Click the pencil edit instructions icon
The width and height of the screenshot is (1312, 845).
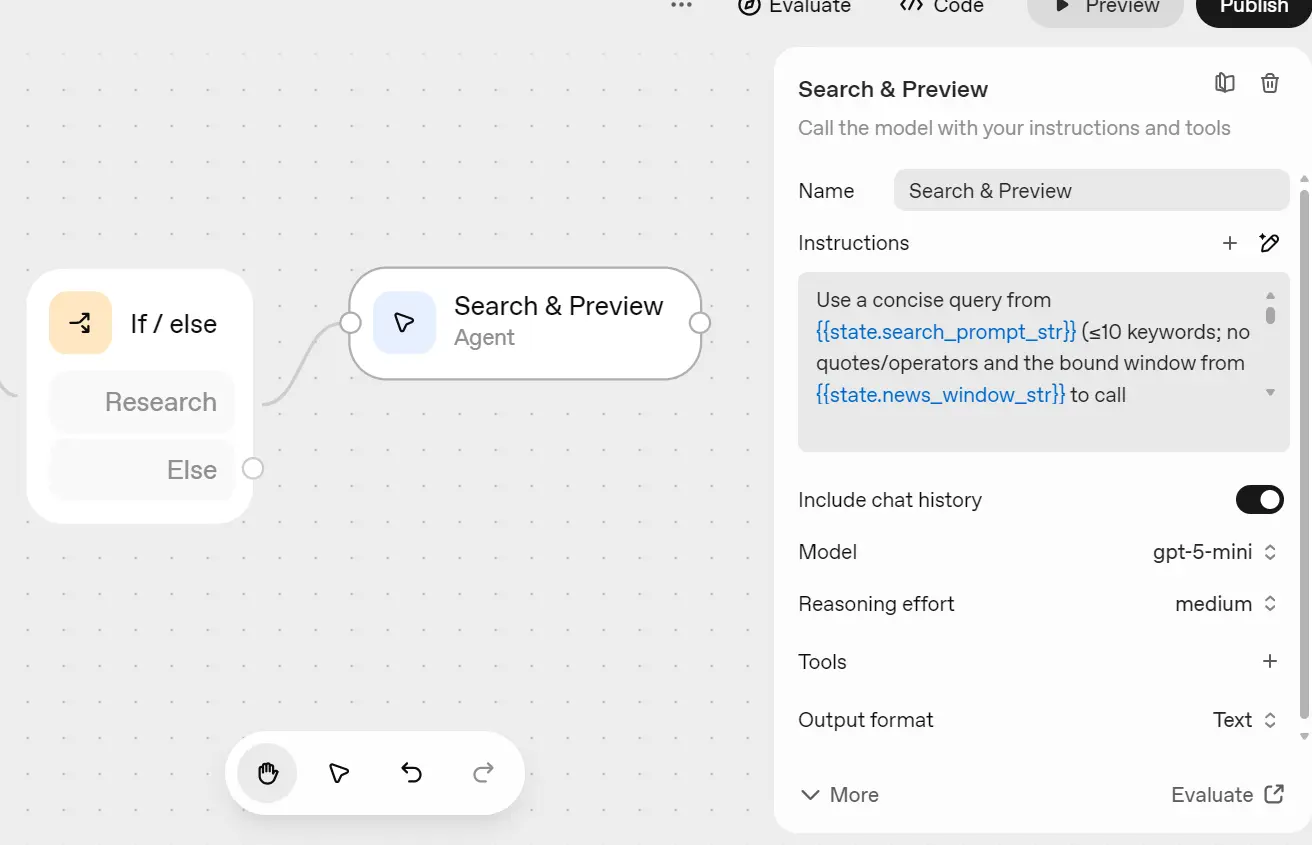coord(1269,243)
